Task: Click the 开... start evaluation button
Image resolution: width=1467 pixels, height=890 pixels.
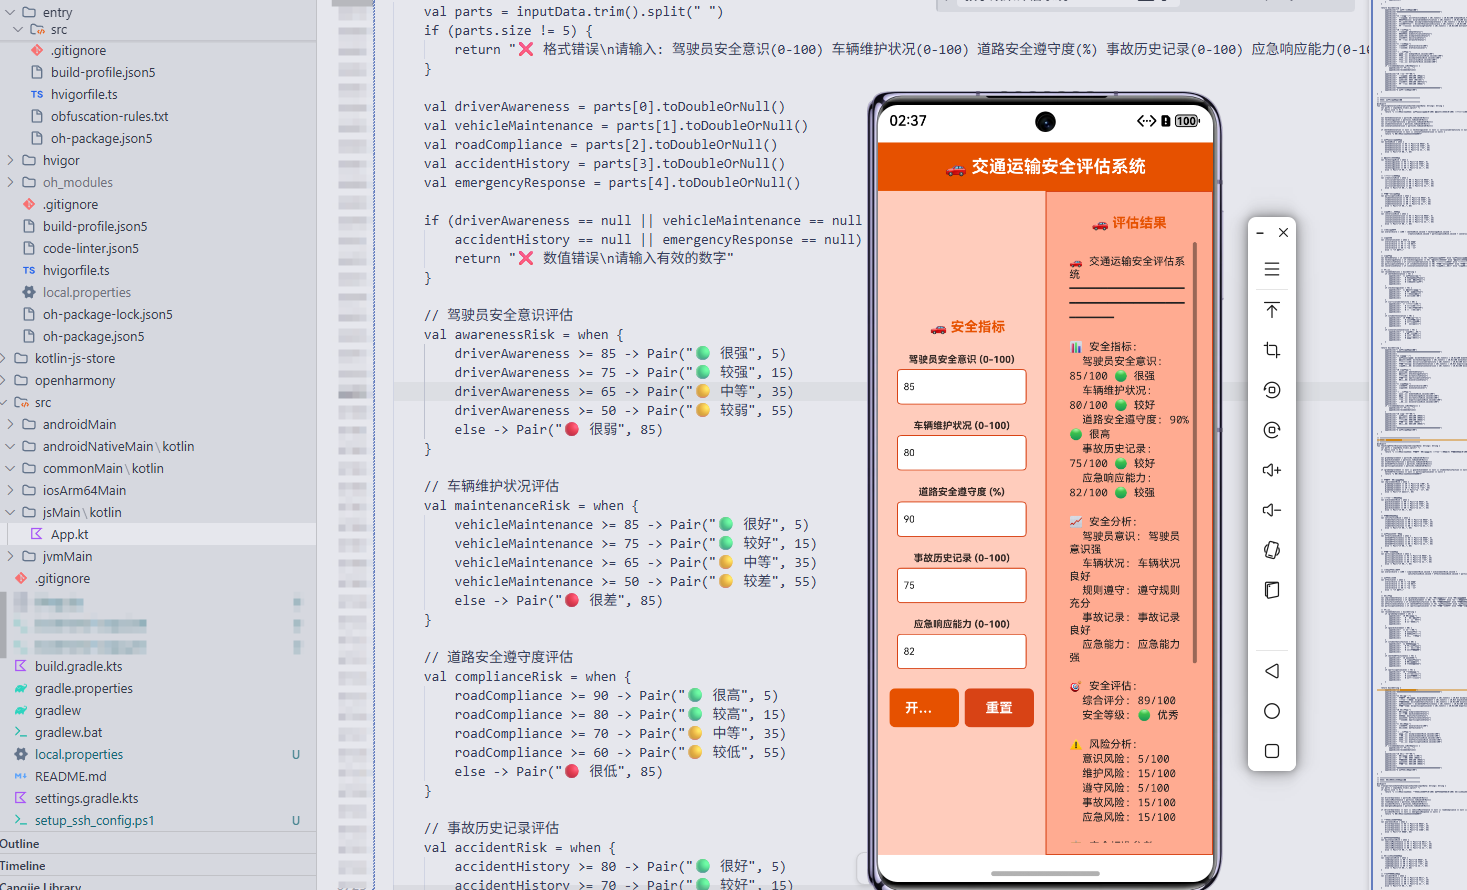Action: click(x=923, y=707)
